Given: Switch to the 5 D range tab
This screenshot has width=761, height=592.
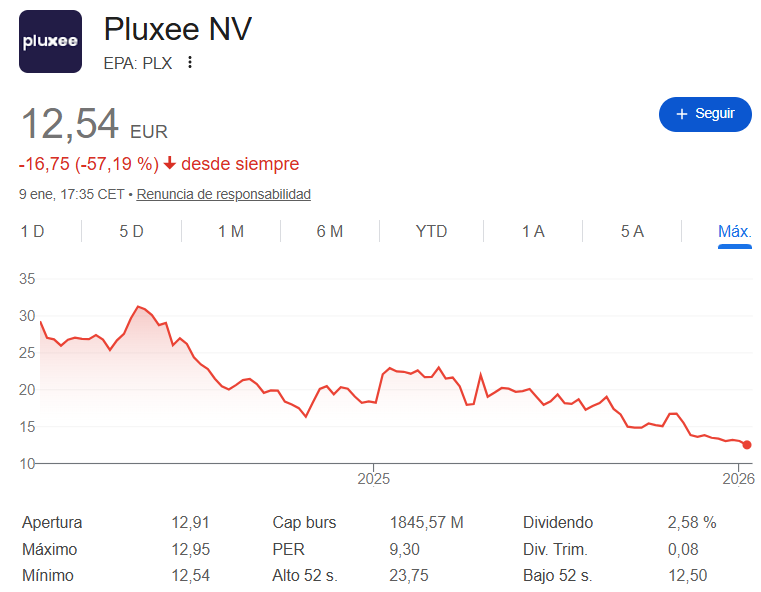Looking at the screenshot, I should (x=131, y=232).
